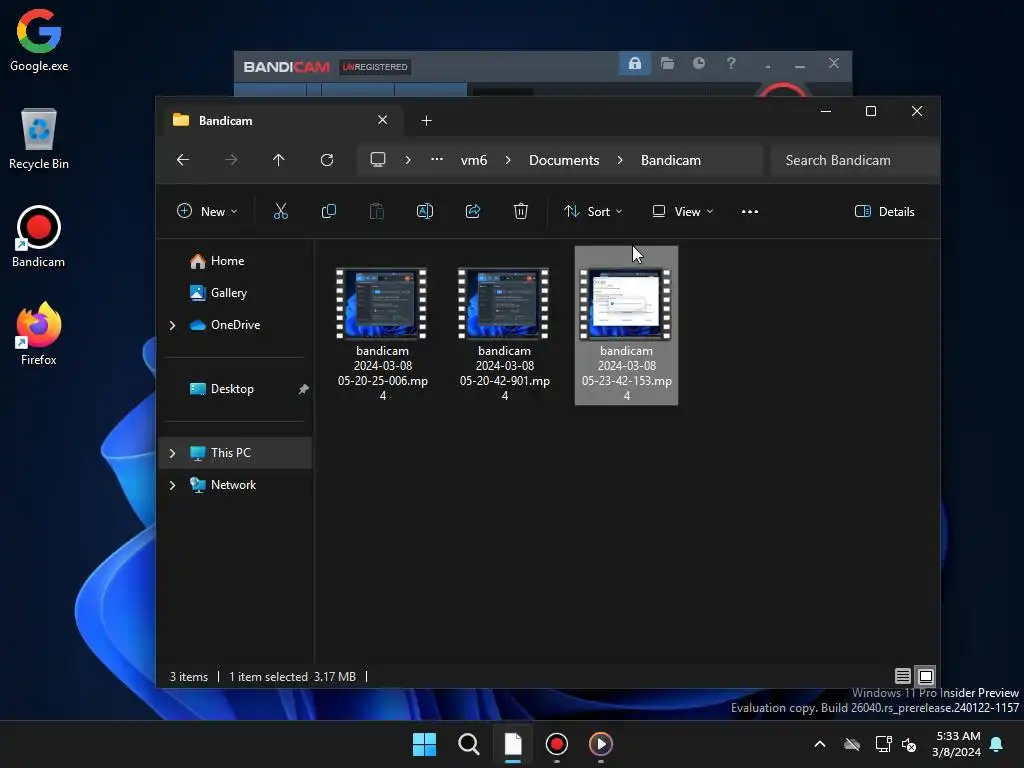
Task: Click the Rename icon in toolbar
Action: coord(424,211)
